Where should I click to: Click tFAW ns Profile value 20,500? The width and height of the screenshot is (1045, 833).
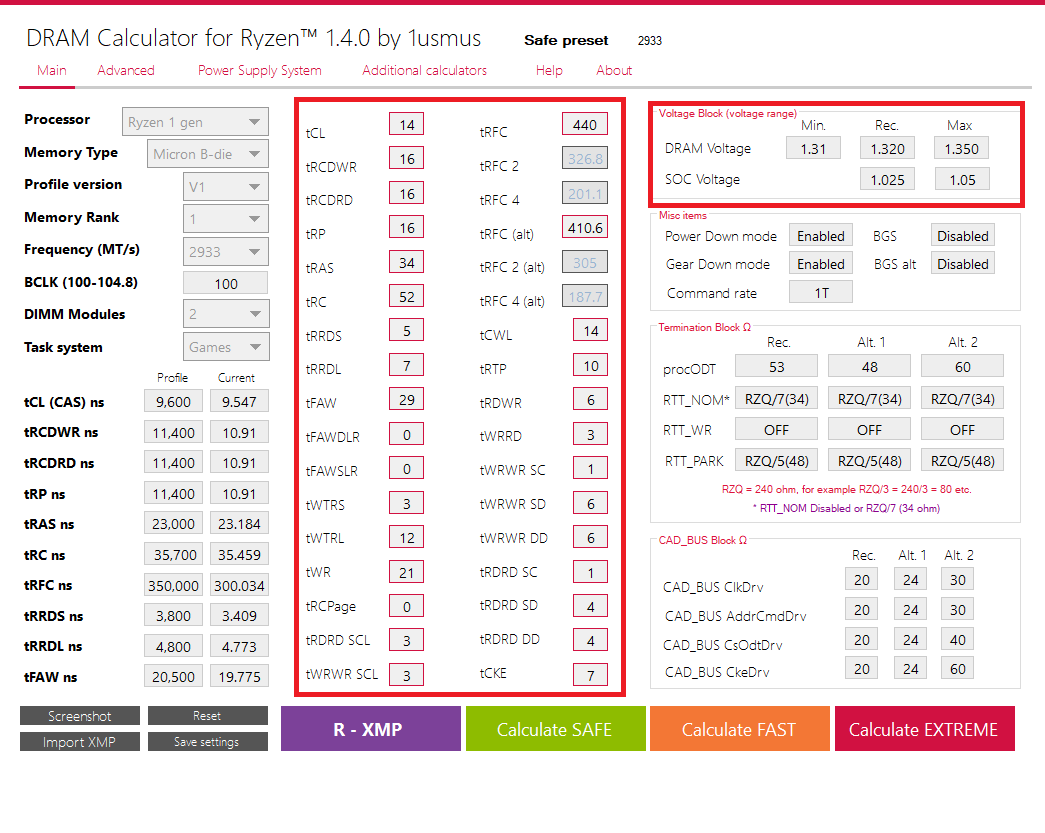173,676
